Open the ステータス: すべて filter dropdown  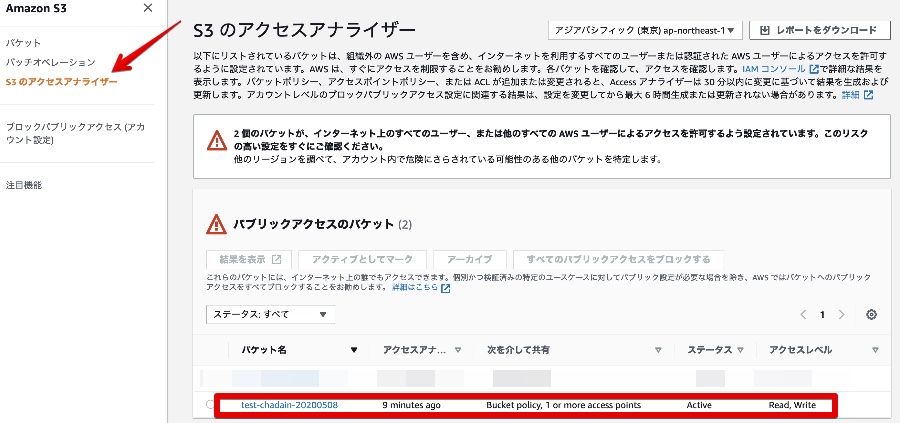[270, 314]
